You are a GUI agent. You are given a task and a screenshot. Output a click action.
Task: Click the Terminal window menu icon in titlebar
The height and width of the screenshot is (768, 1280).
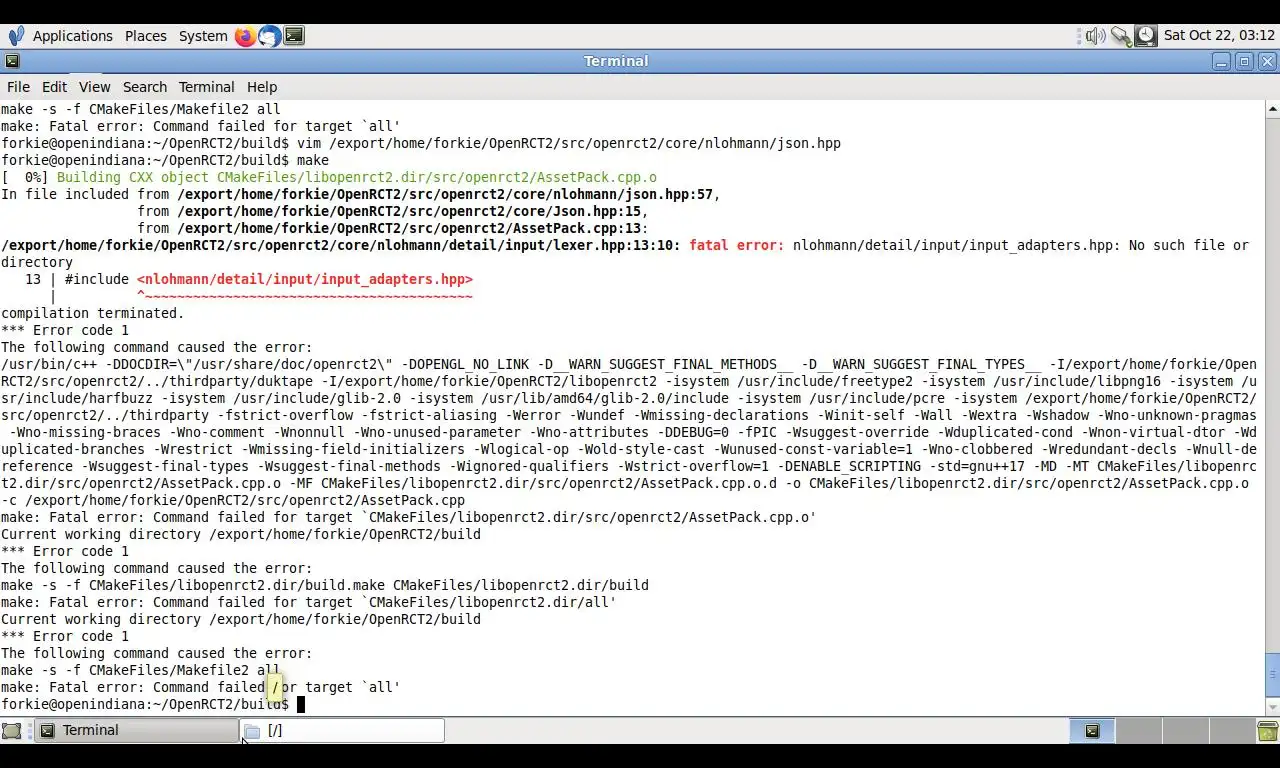coord(12,61)
